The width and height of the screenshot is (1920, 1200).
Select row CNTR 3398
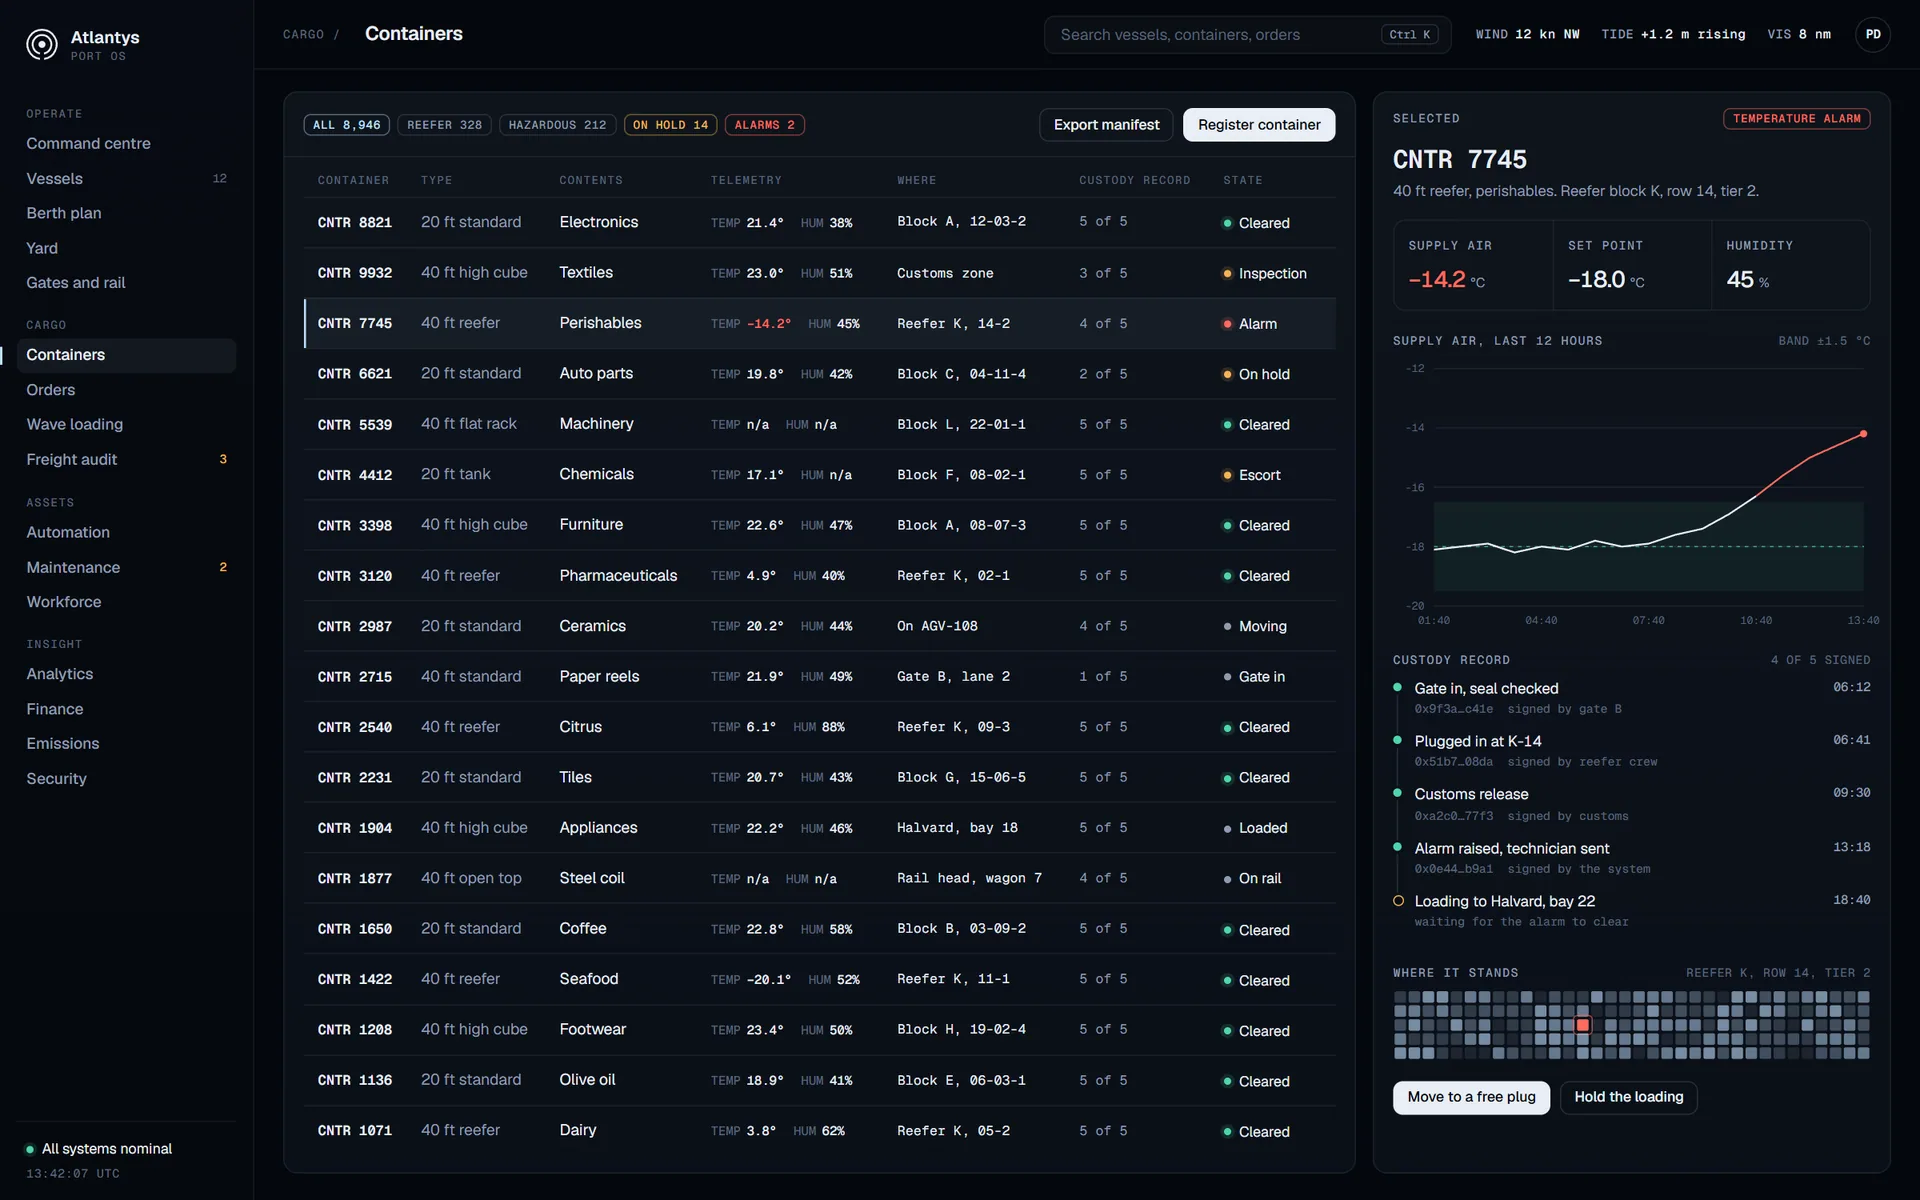[819, 525]
